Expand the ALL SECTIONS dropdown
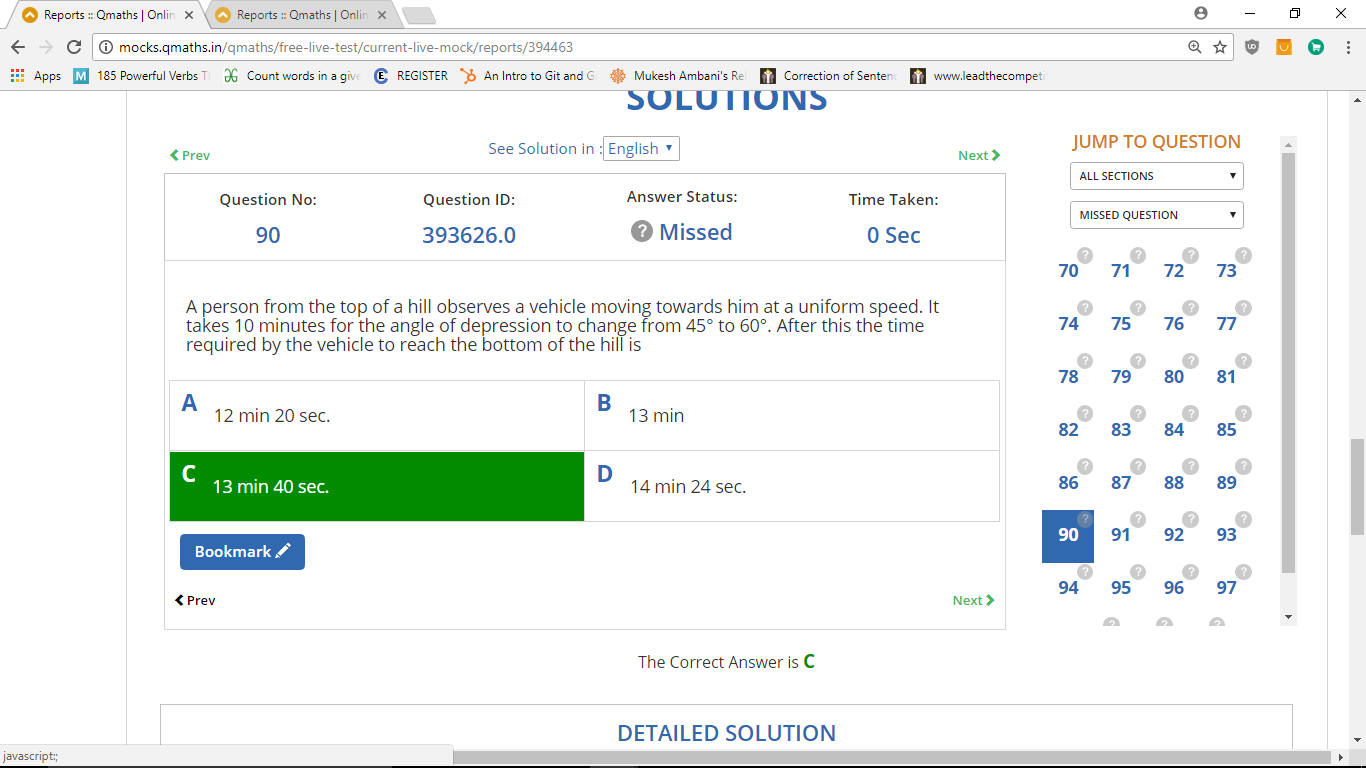The width and height of the screenshot is (1366, 768). click(x=1156, y=176)
